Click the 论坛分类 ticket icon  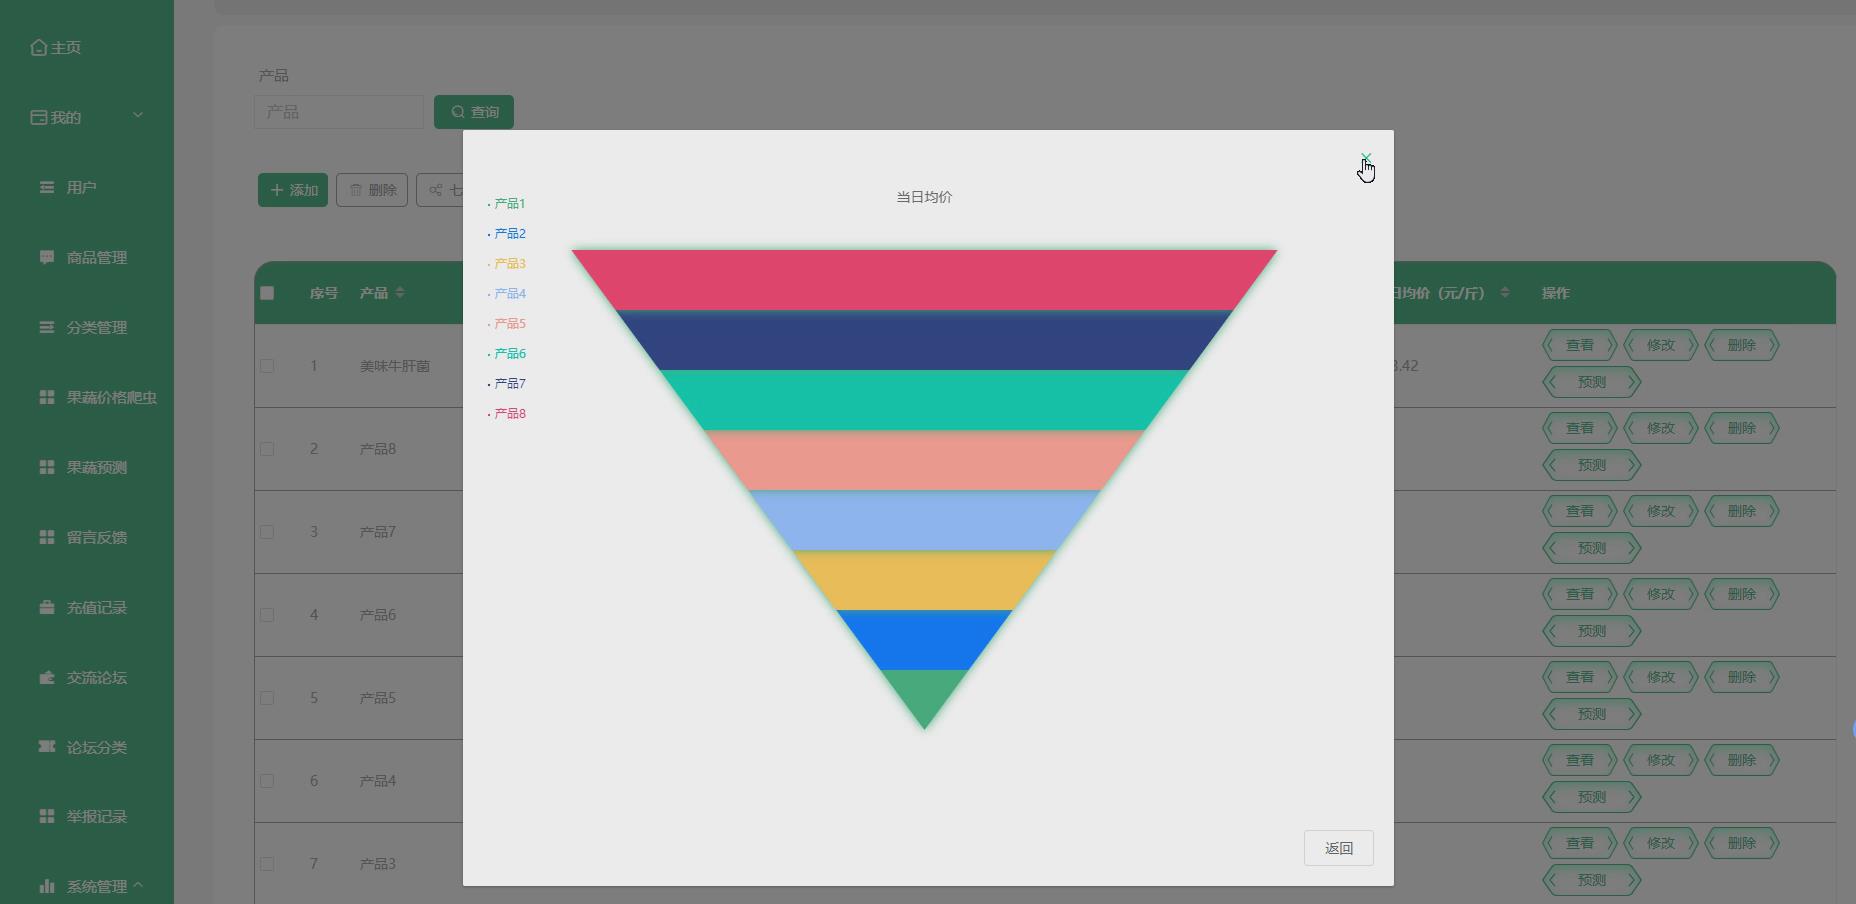pos(47,747)
